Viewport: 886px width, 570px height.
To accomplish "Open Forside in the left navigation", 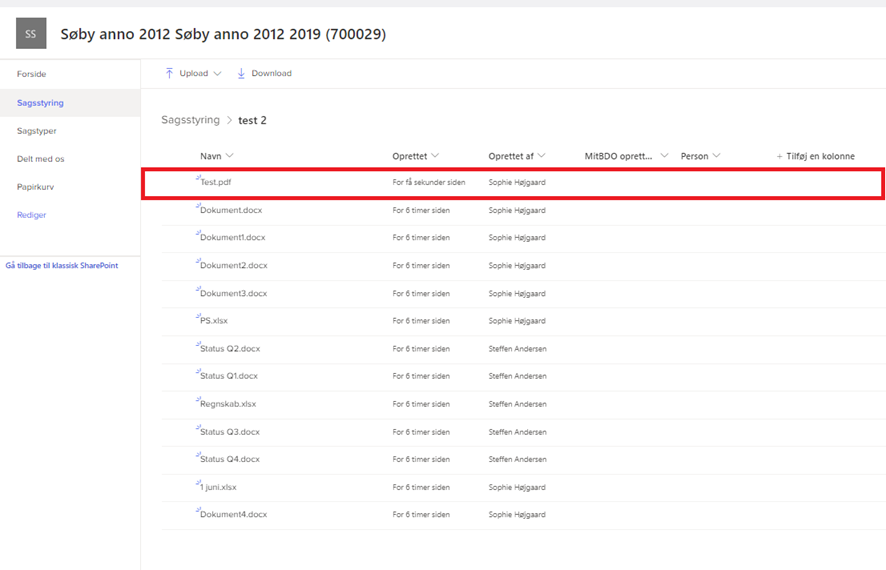I will [x=31, y=74].
